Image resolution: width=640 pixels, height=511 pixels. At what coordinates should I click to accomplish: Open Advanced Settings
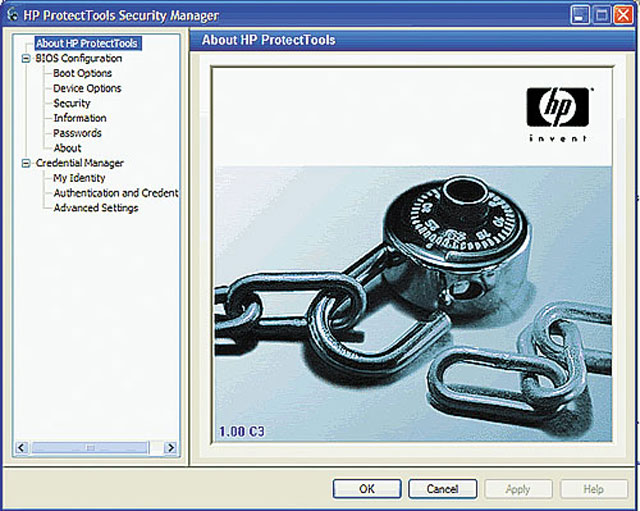pos(96,208)
